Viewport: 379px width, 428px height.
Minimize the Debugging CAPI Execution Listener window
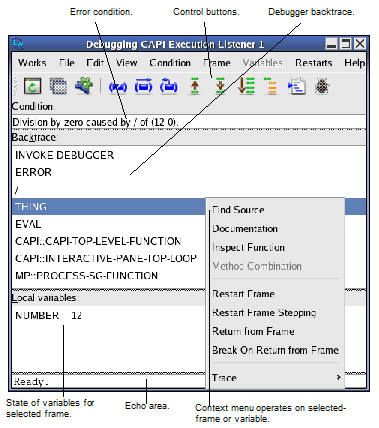tap(332, 44)
